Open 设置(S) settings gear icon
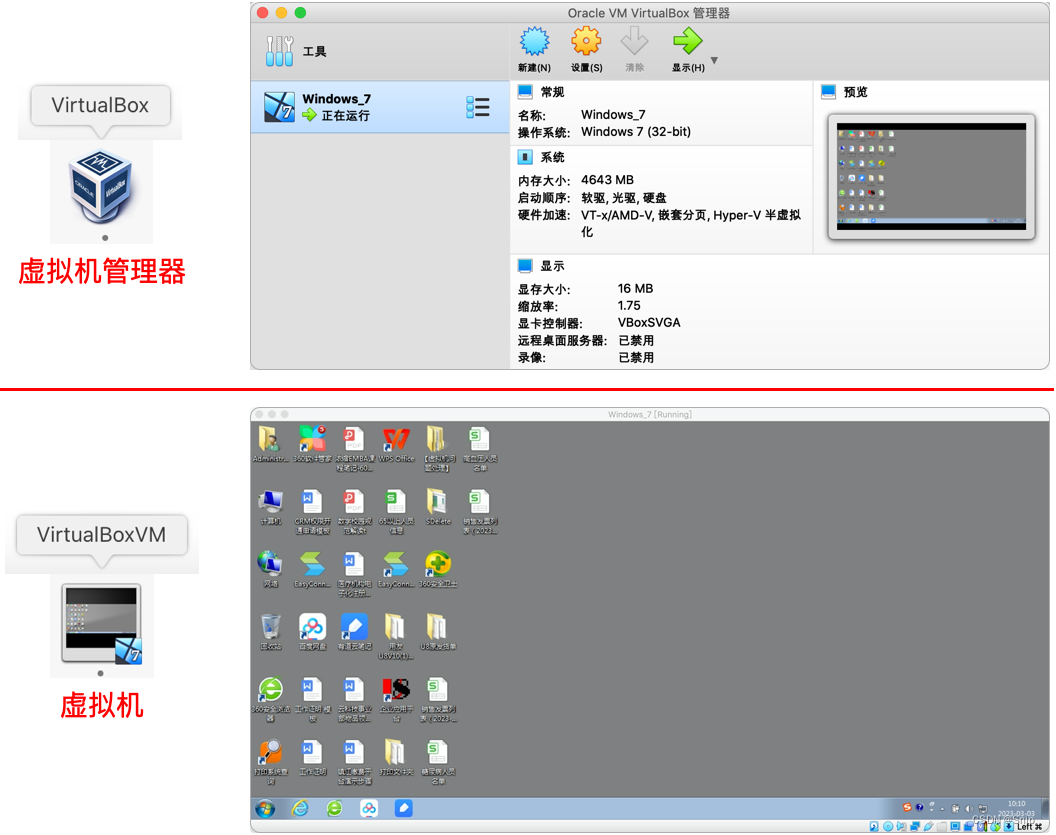The height and width of the screenshot is (835, 1056). tap(586, 42)
